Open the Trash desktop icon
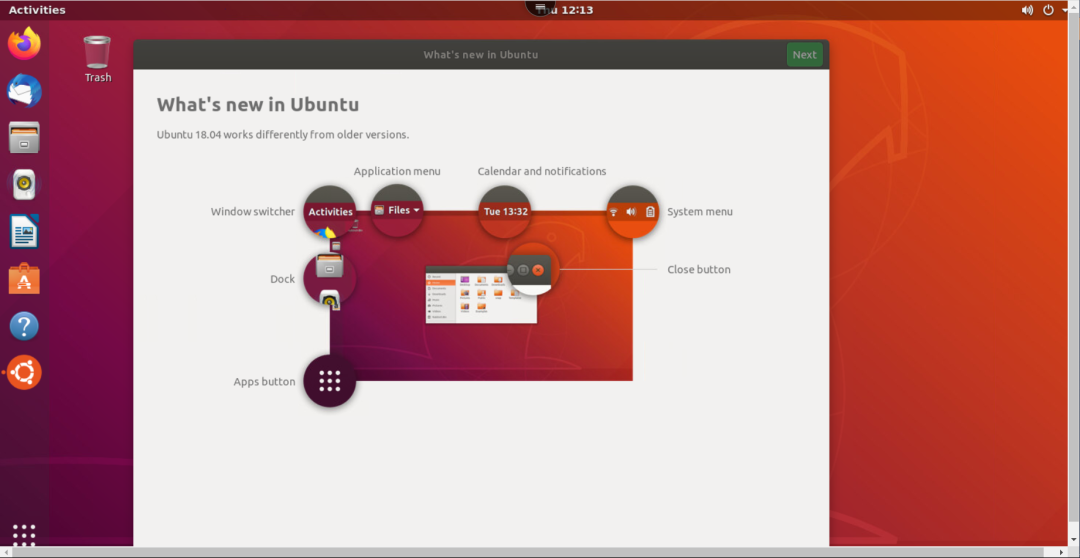1080x558 pixels. click(x=97, y=60)
